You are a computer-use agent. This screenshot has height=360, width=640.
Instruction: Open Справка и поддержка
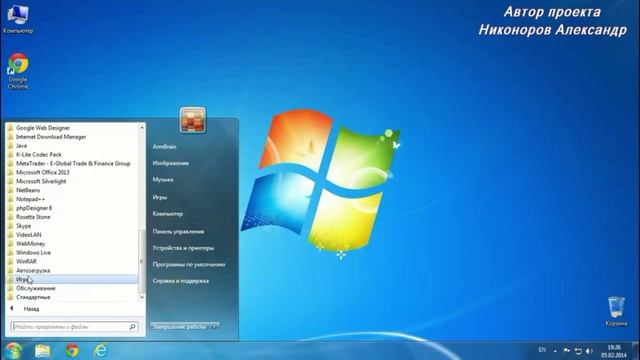[x=181, y=281]
